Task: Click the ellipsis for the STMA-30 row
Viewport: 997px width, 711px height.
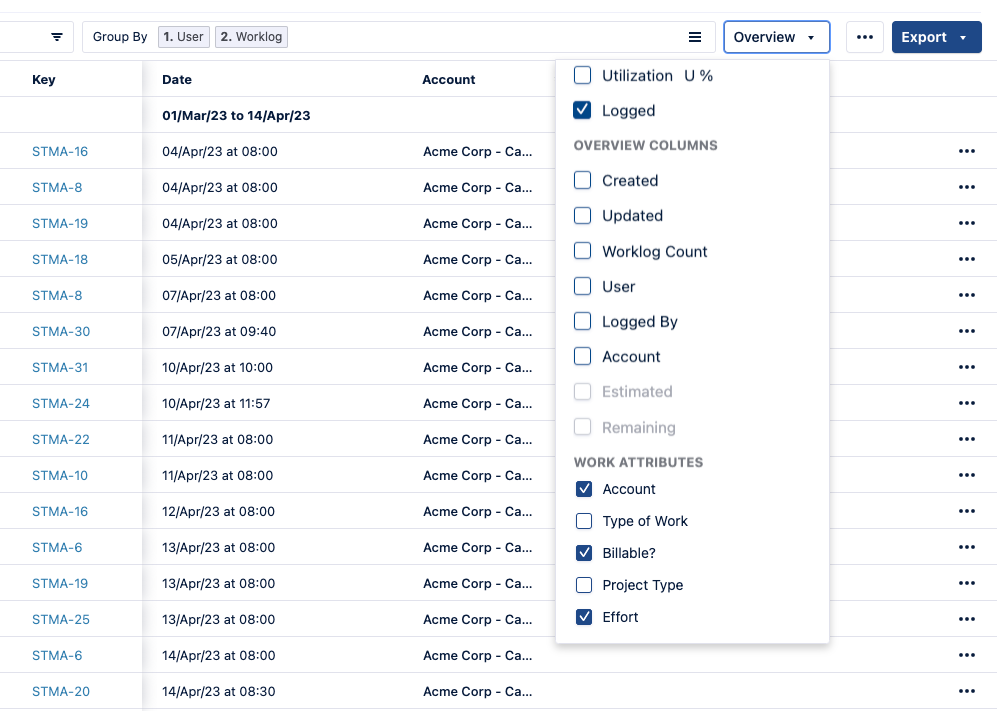Action: pyautogui.click(x=966, y=332)
